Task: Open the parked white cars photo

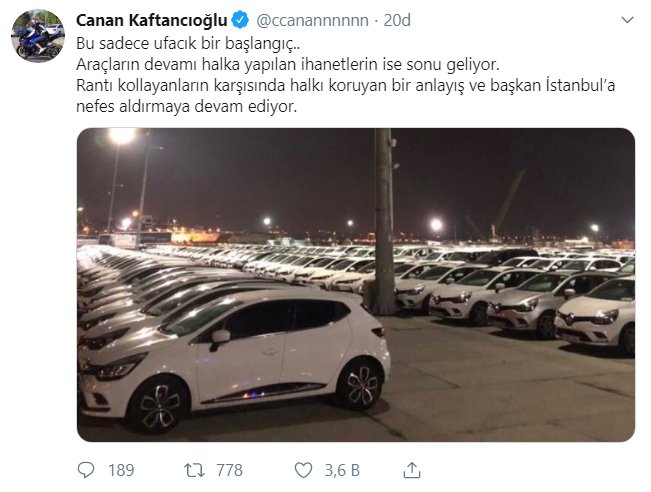Action: coord(356,285)
